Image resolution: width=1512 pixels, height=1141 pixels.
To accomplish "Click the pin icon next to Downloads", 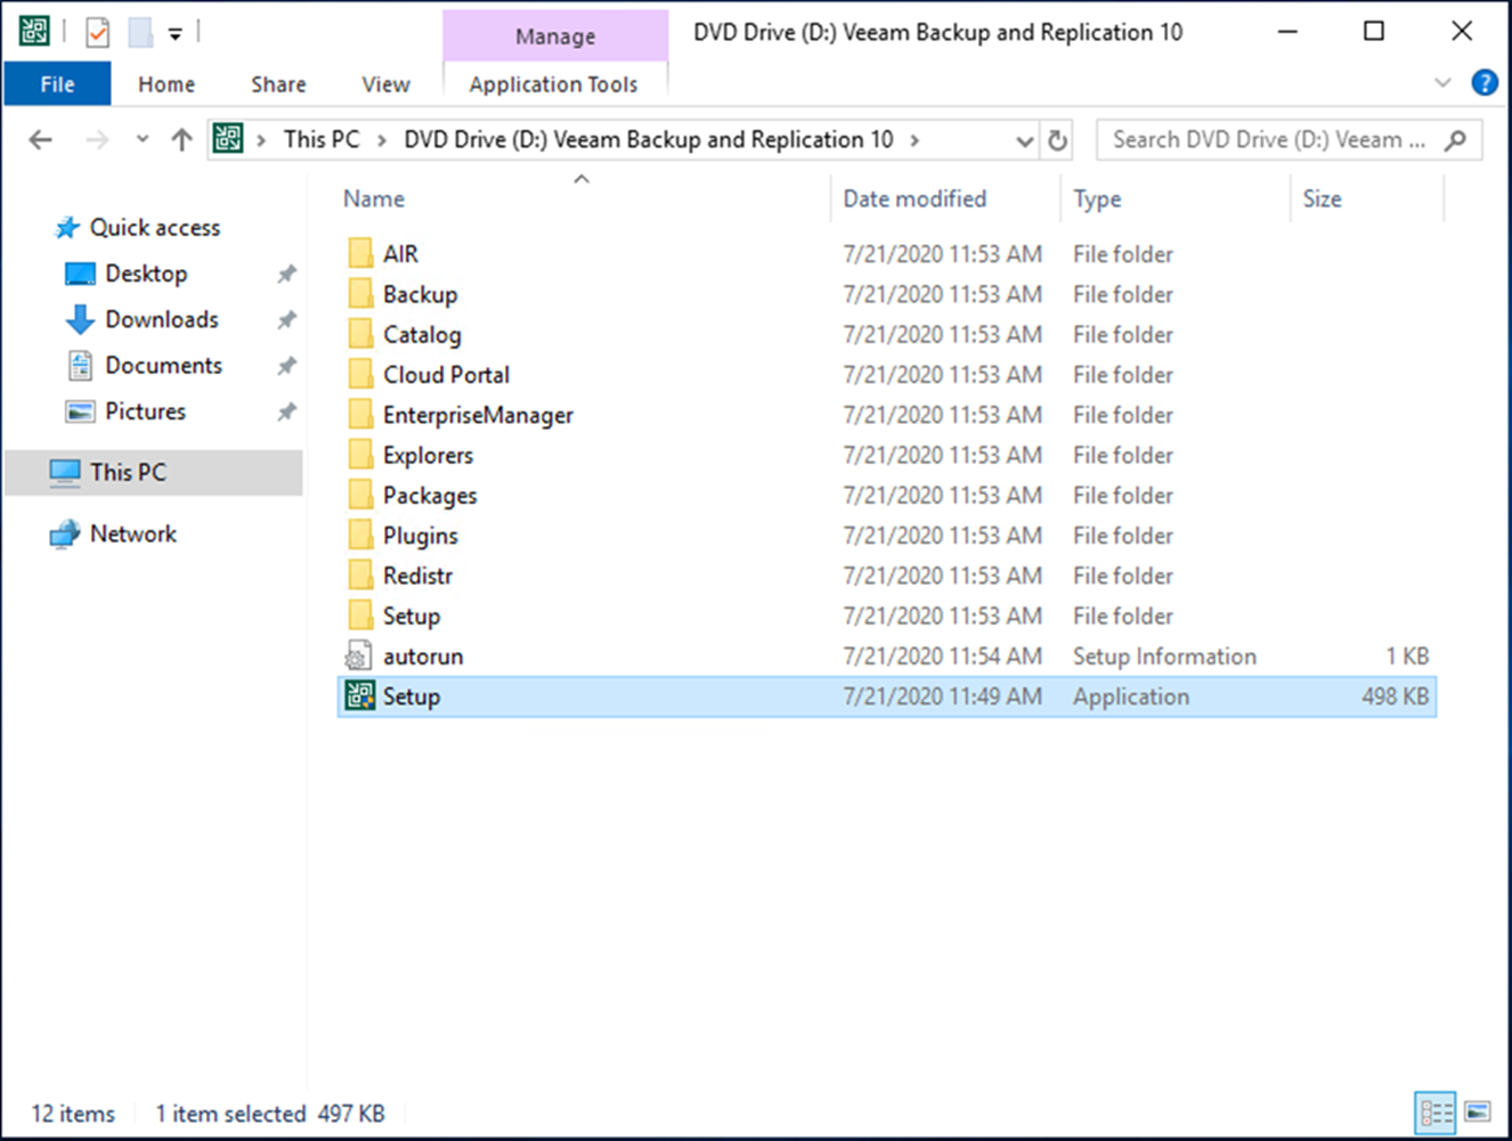I will [287, 320].
